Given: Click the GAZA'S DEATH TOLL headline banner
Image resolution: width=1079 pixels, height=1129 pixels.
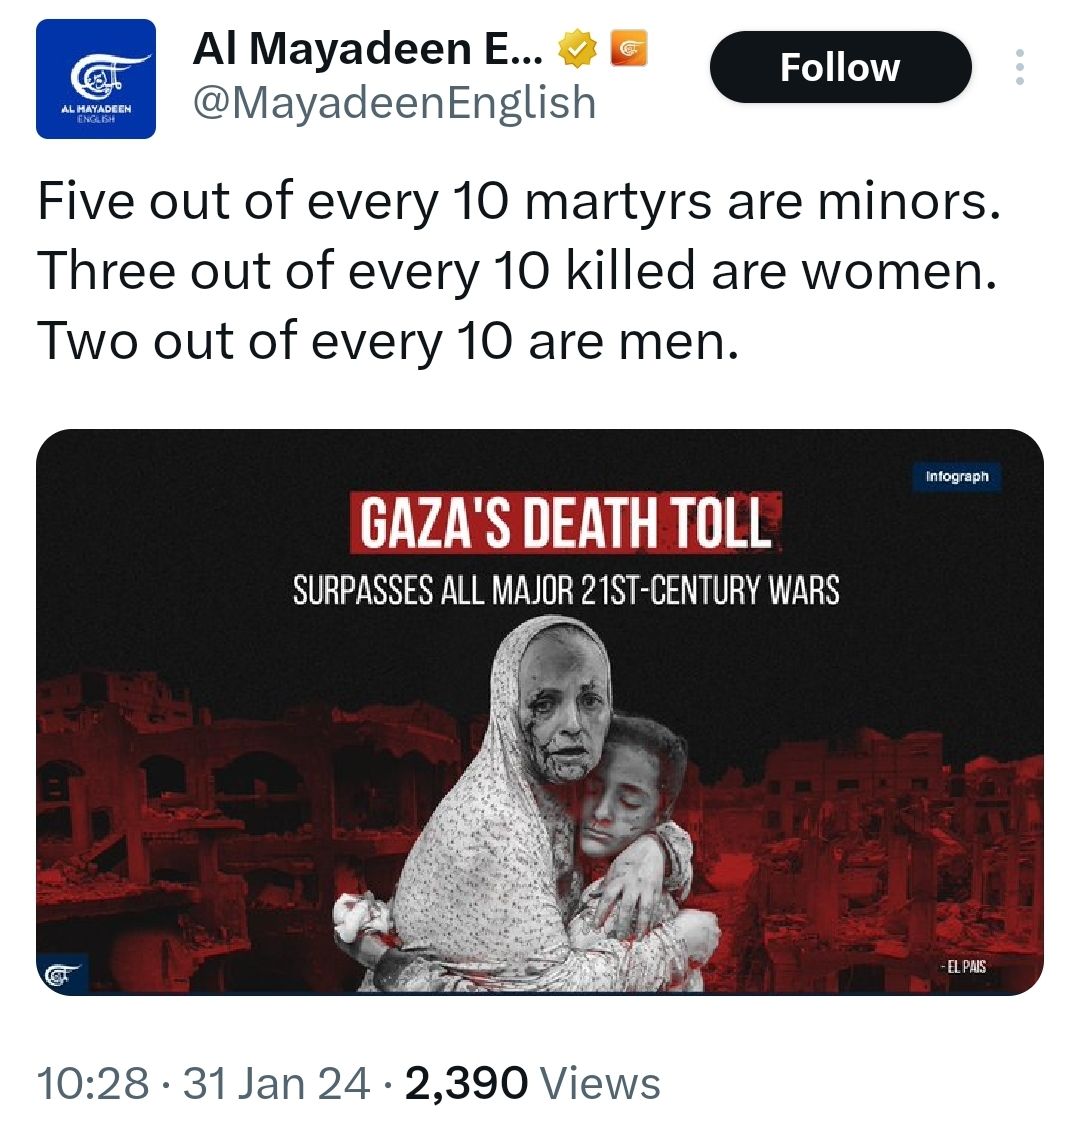Looking at the screenshot, I should 564,521.
